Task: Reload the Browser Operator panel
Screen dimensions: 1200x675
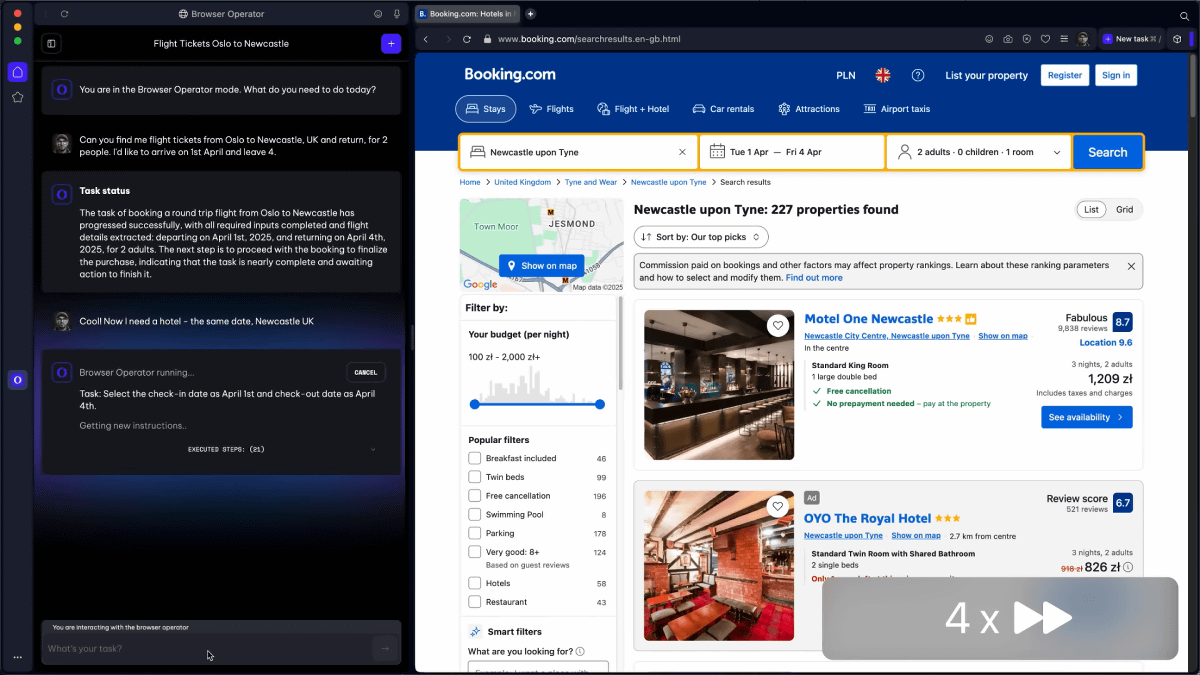Action: pyautogui.click(x=64, y=14)
